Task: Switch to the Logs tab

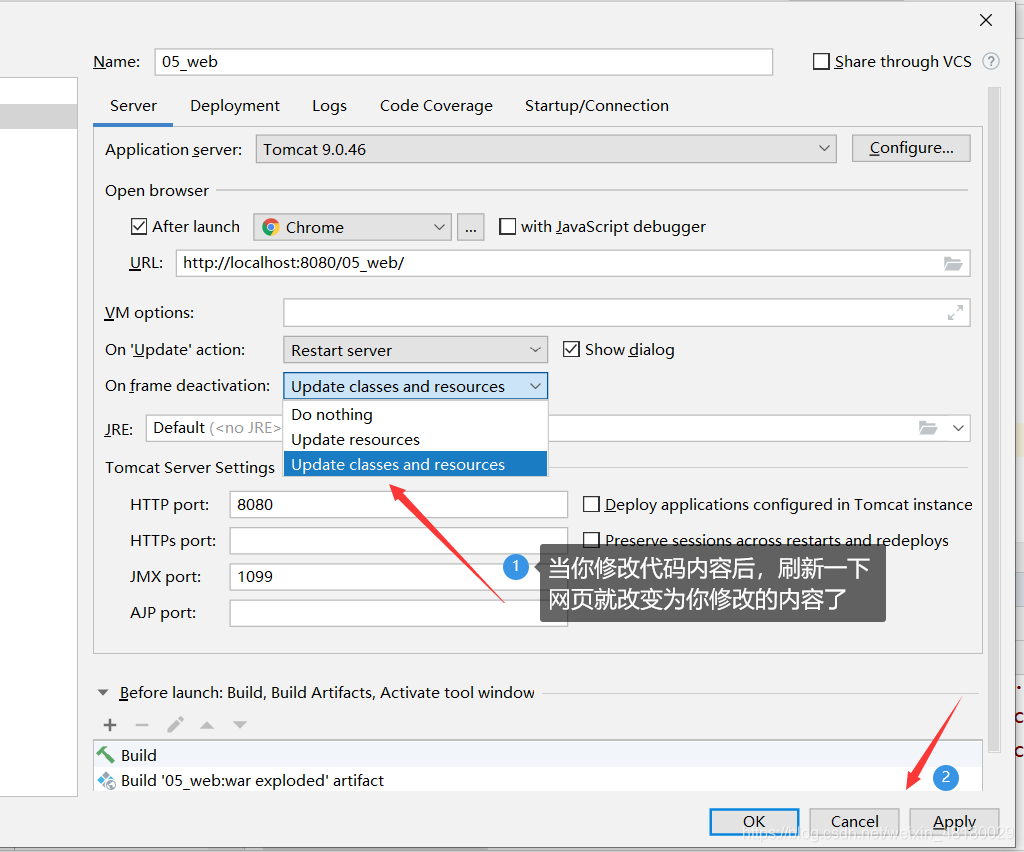Action: click(329, 106)
